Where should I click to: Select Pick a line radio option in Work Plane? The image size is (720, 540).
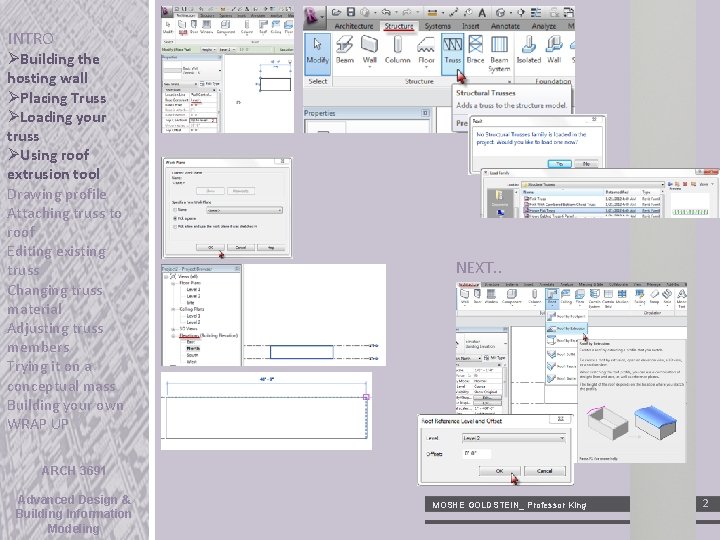point(175,226)
